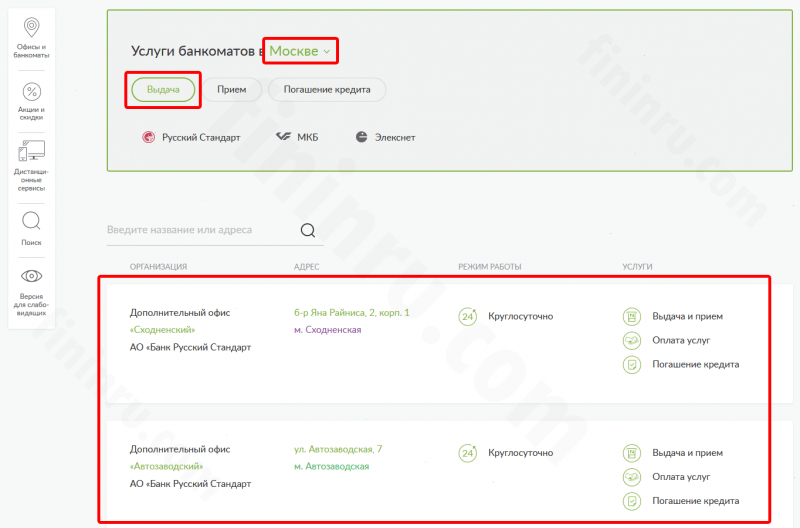Click the ОРГАНИЗАЦИЯ column header

[x=158, y=267]
